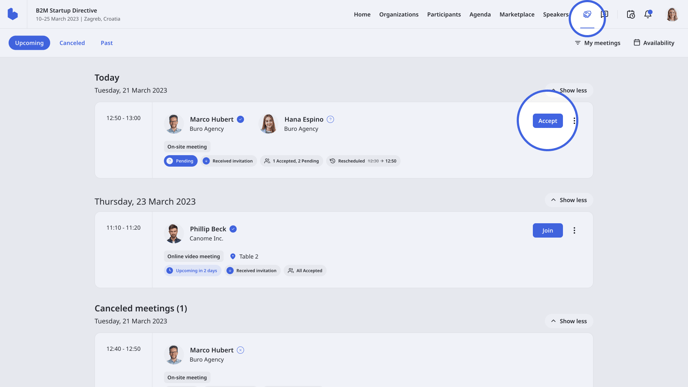Open more options for Marco Hubert meeting

pyautogui.click(x=574, y=121)
